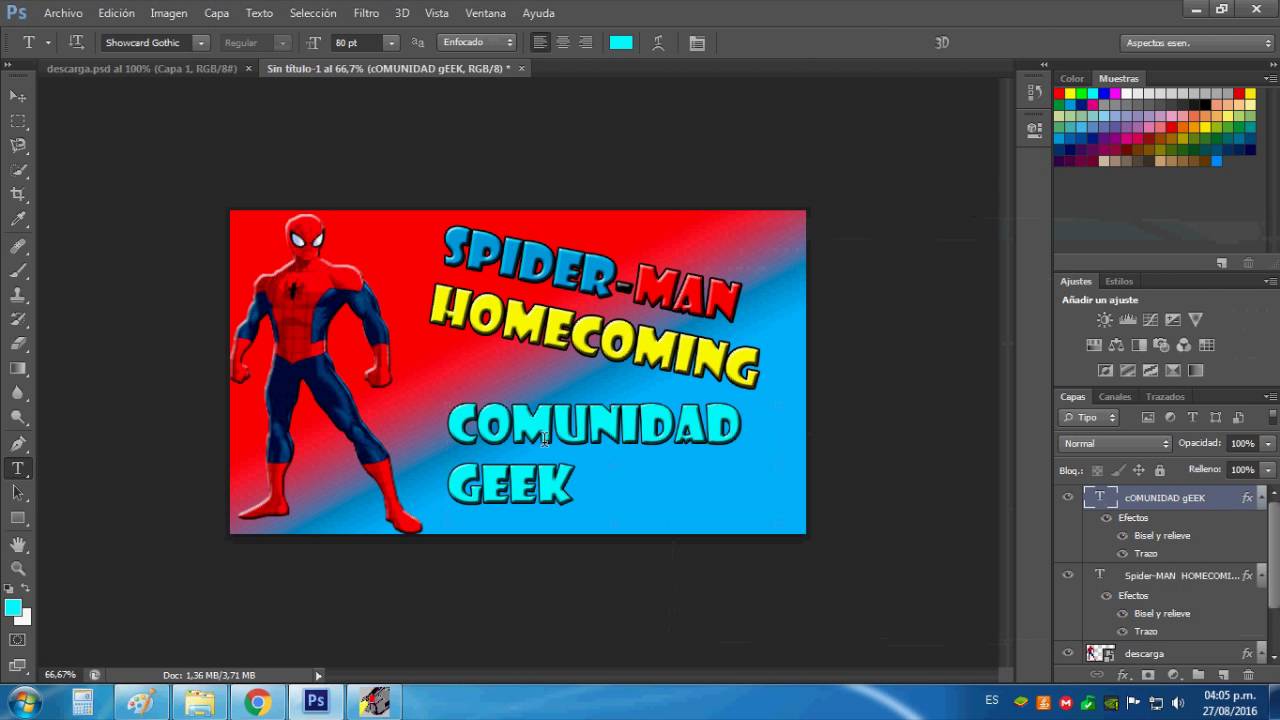Open the font size dropdown
The image size is (1280, 720).
(x=391, y=43)
